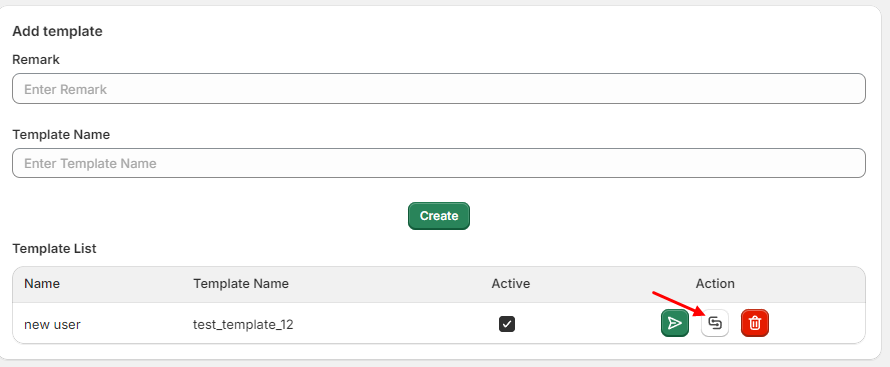Click the link icon in Action column
The width and height of the screenshot is (890, 367).
[x=715, y=323]
